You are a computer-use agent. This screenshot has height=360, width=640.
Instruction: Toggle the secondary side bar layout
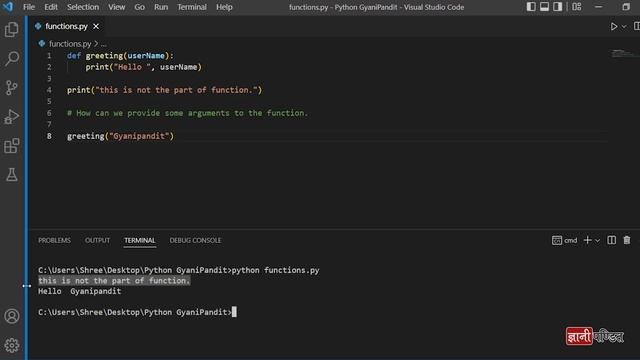(x=558, y=7)
